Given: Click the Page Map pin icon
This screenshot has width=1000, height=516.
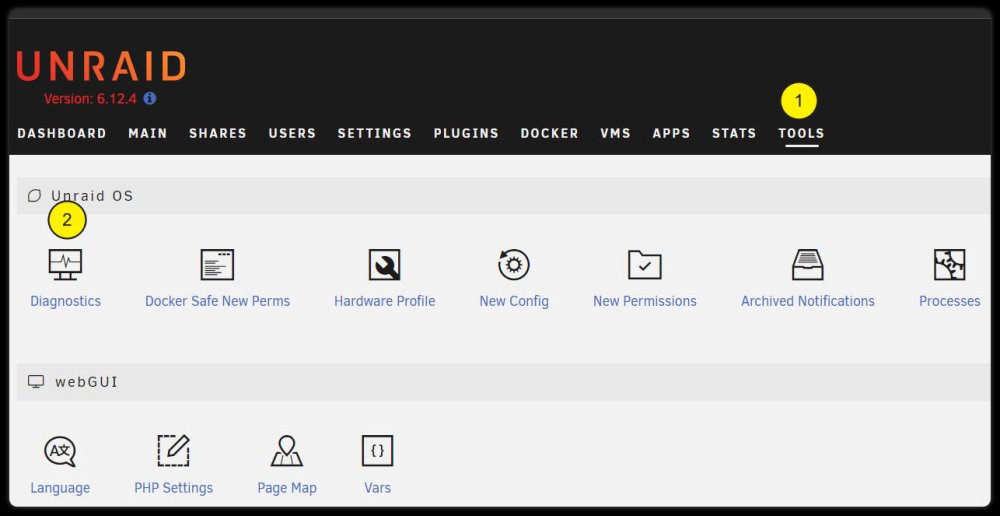Looking at the screenshot, I should [x=287, y=451].
